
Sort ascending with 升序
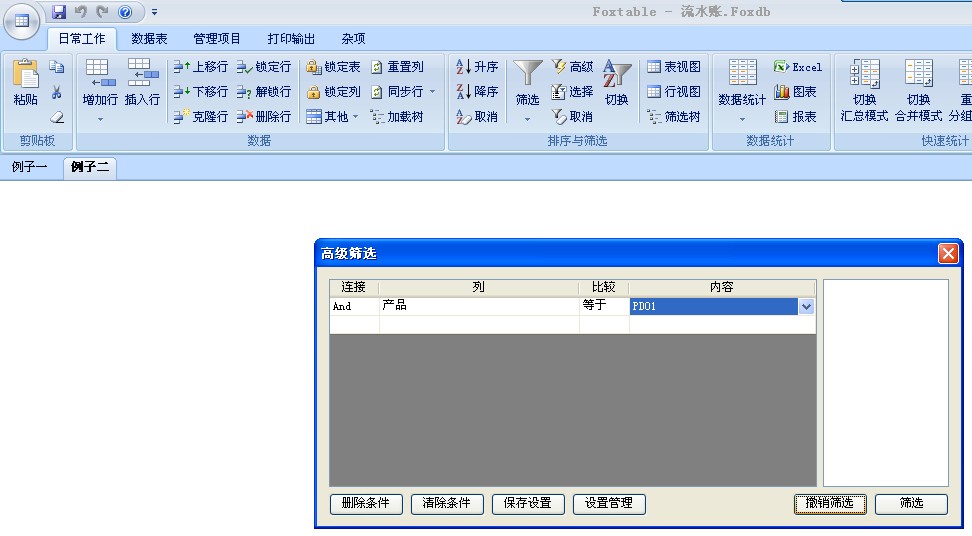(477, 67)
